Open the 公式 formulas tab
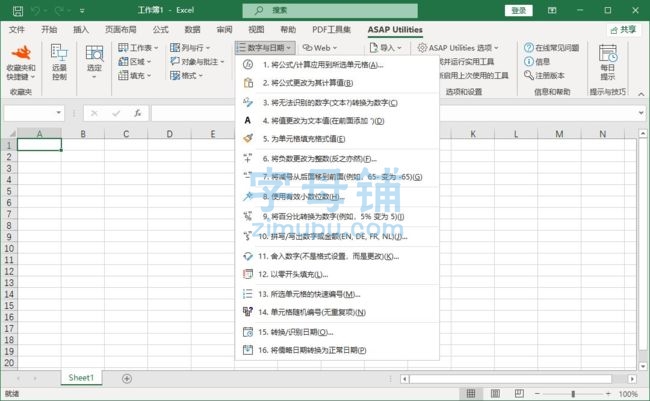Image resolution: width=650 pixels, height=401 pixels. [x=160, y=30]
